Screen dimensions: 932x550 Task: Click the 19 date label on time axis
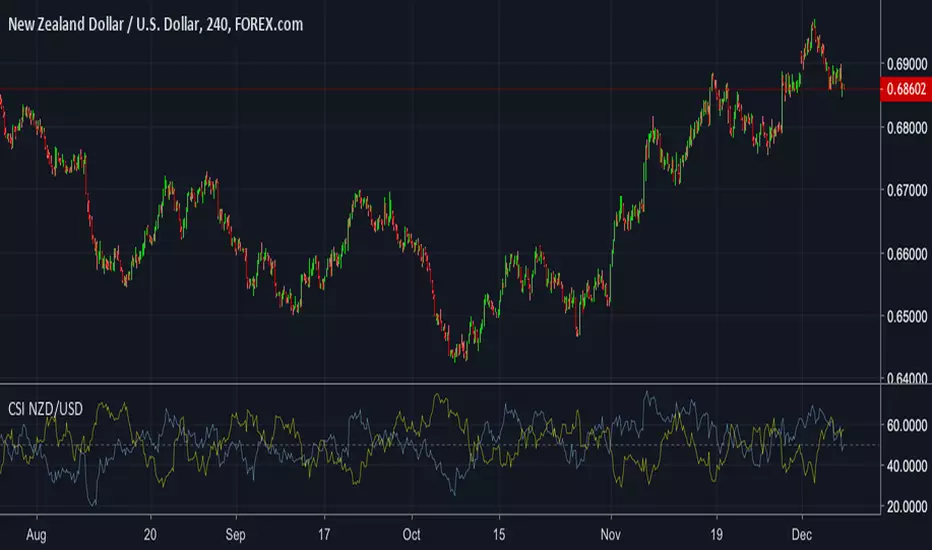coord(716,535)
